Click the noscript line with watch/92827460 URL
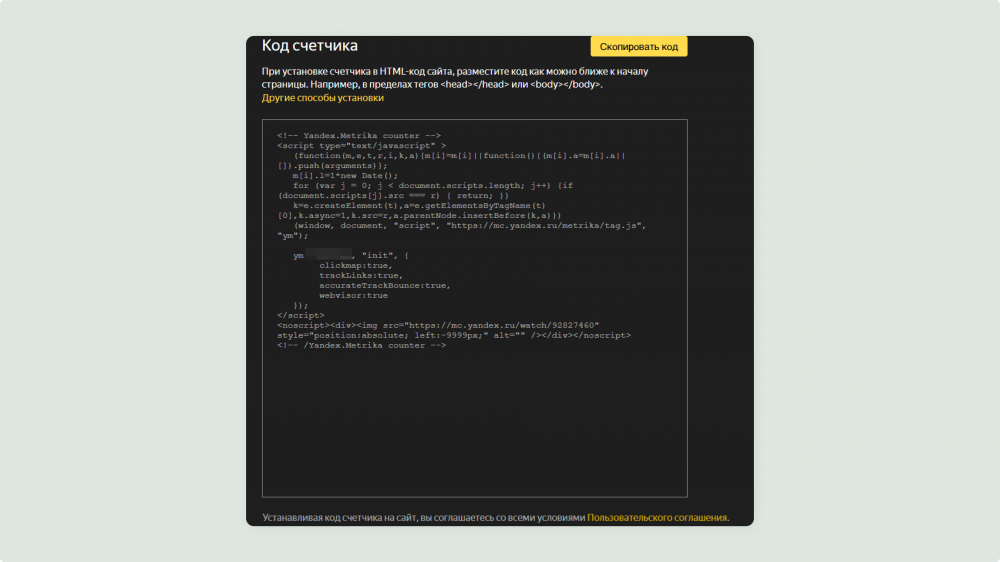Image resolution: width=1000 pixels, height=562 pixels. 438,325
